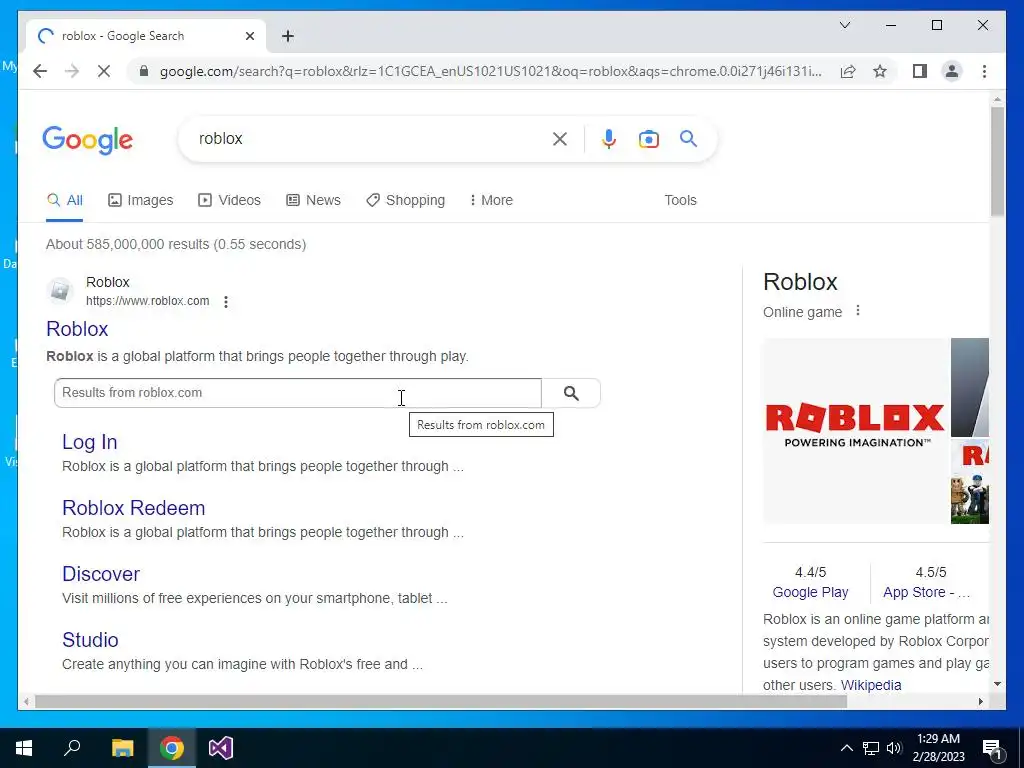
Task: Click the Roblox characters thumbnail image
Action: pyautogui.click(x=970, y=482)
